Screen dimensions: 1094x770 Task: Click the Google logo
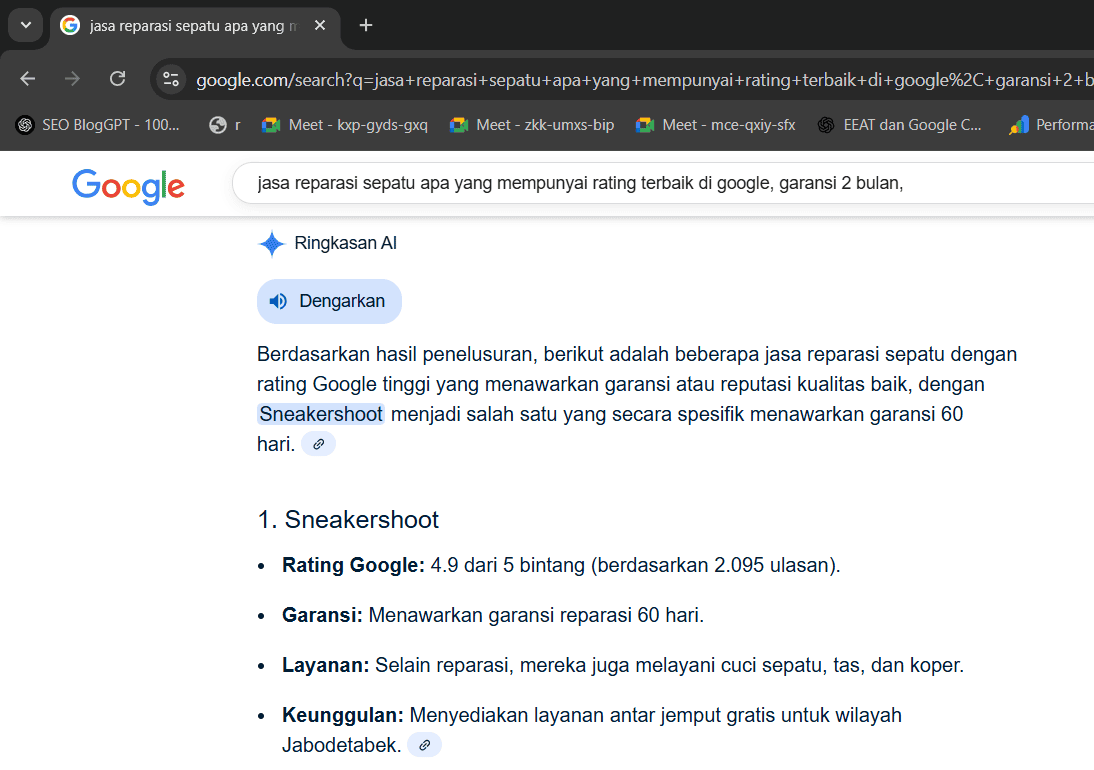tap(128, 186)
